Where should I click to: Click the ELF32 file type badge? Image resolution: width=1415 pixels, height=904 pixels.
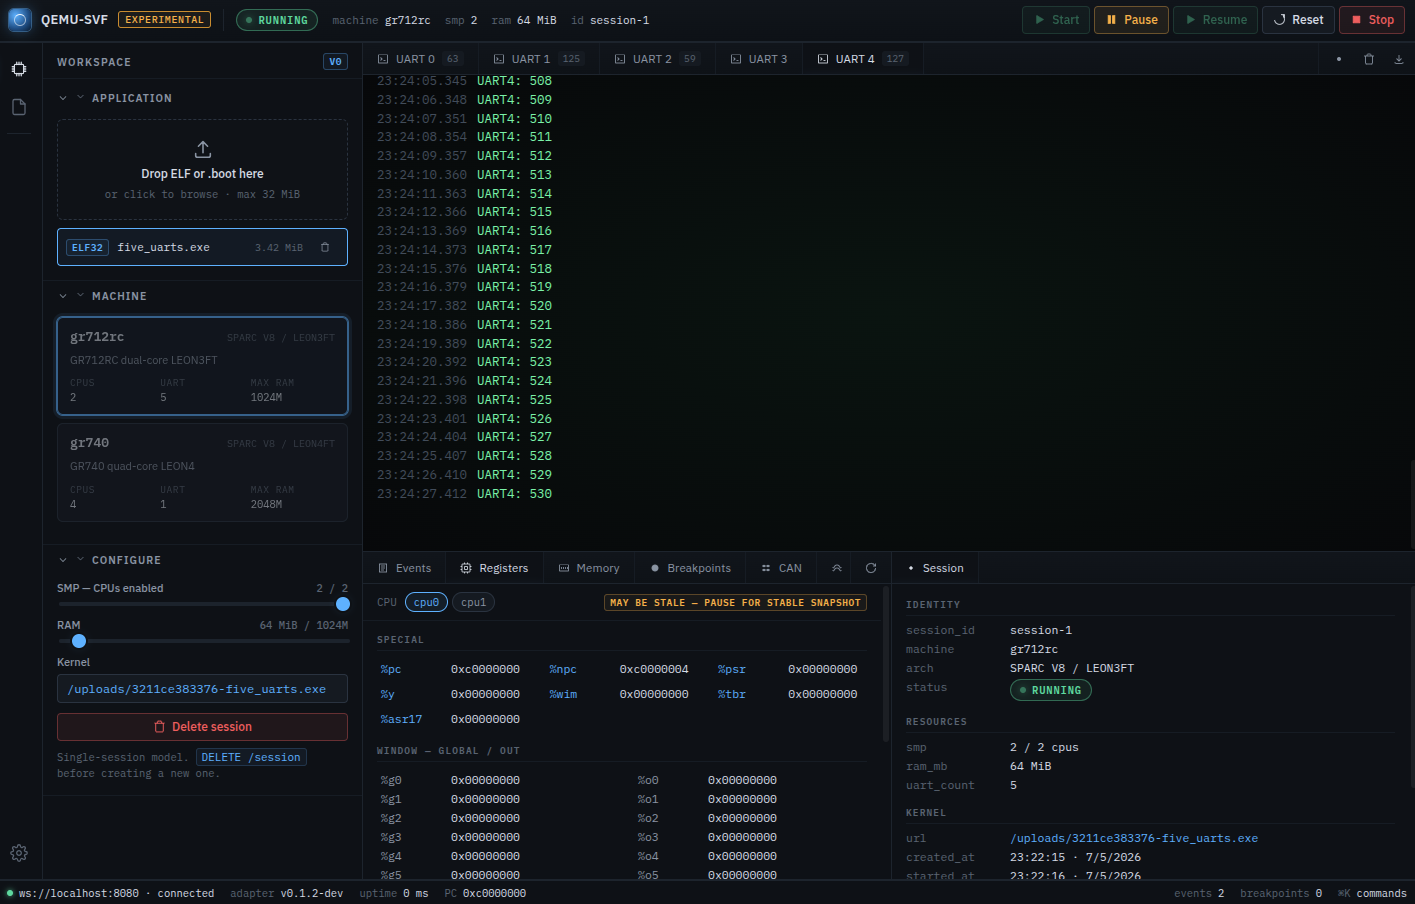click(x=87, y=247)
